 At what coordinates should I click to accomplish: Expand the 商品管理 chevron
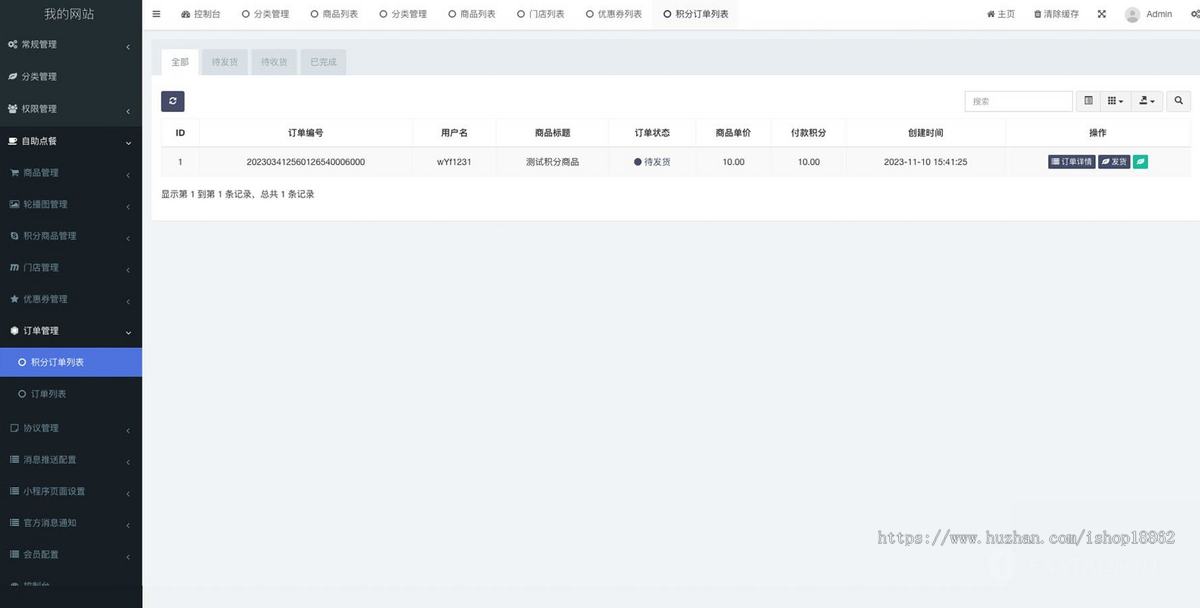(128, 175)
